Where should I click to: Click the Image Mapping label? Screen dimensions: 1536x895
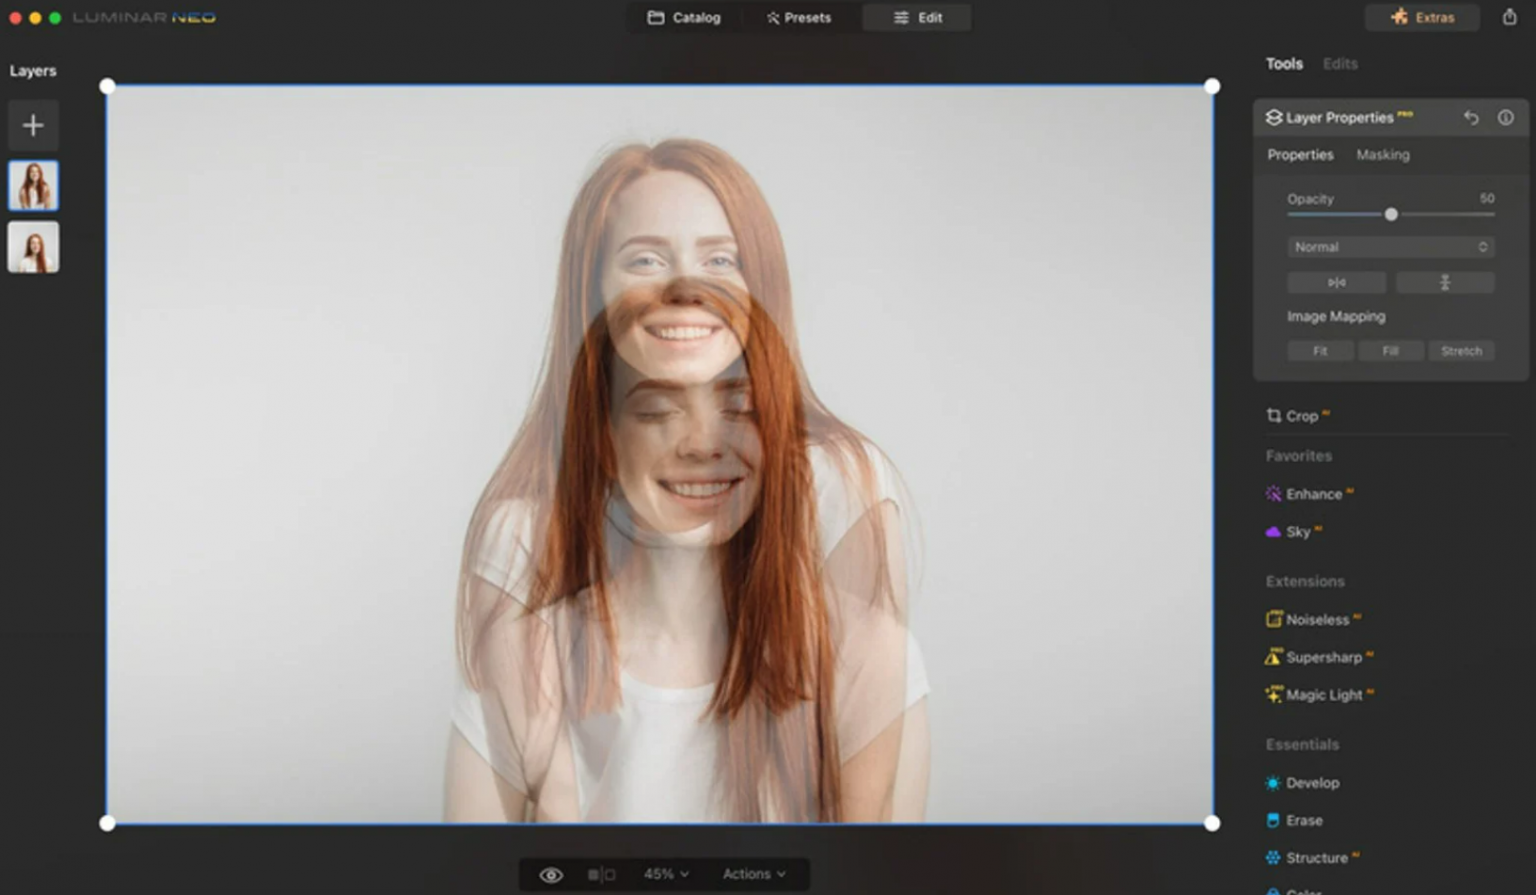pos(1336,317)
